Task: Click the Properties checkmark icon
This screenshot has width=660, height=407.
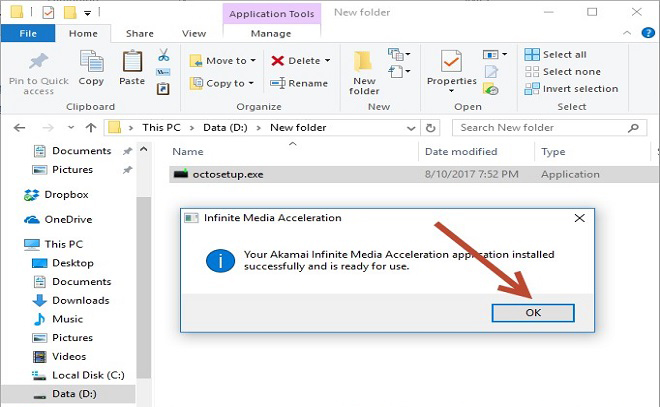Action: [x=451, y=61]
